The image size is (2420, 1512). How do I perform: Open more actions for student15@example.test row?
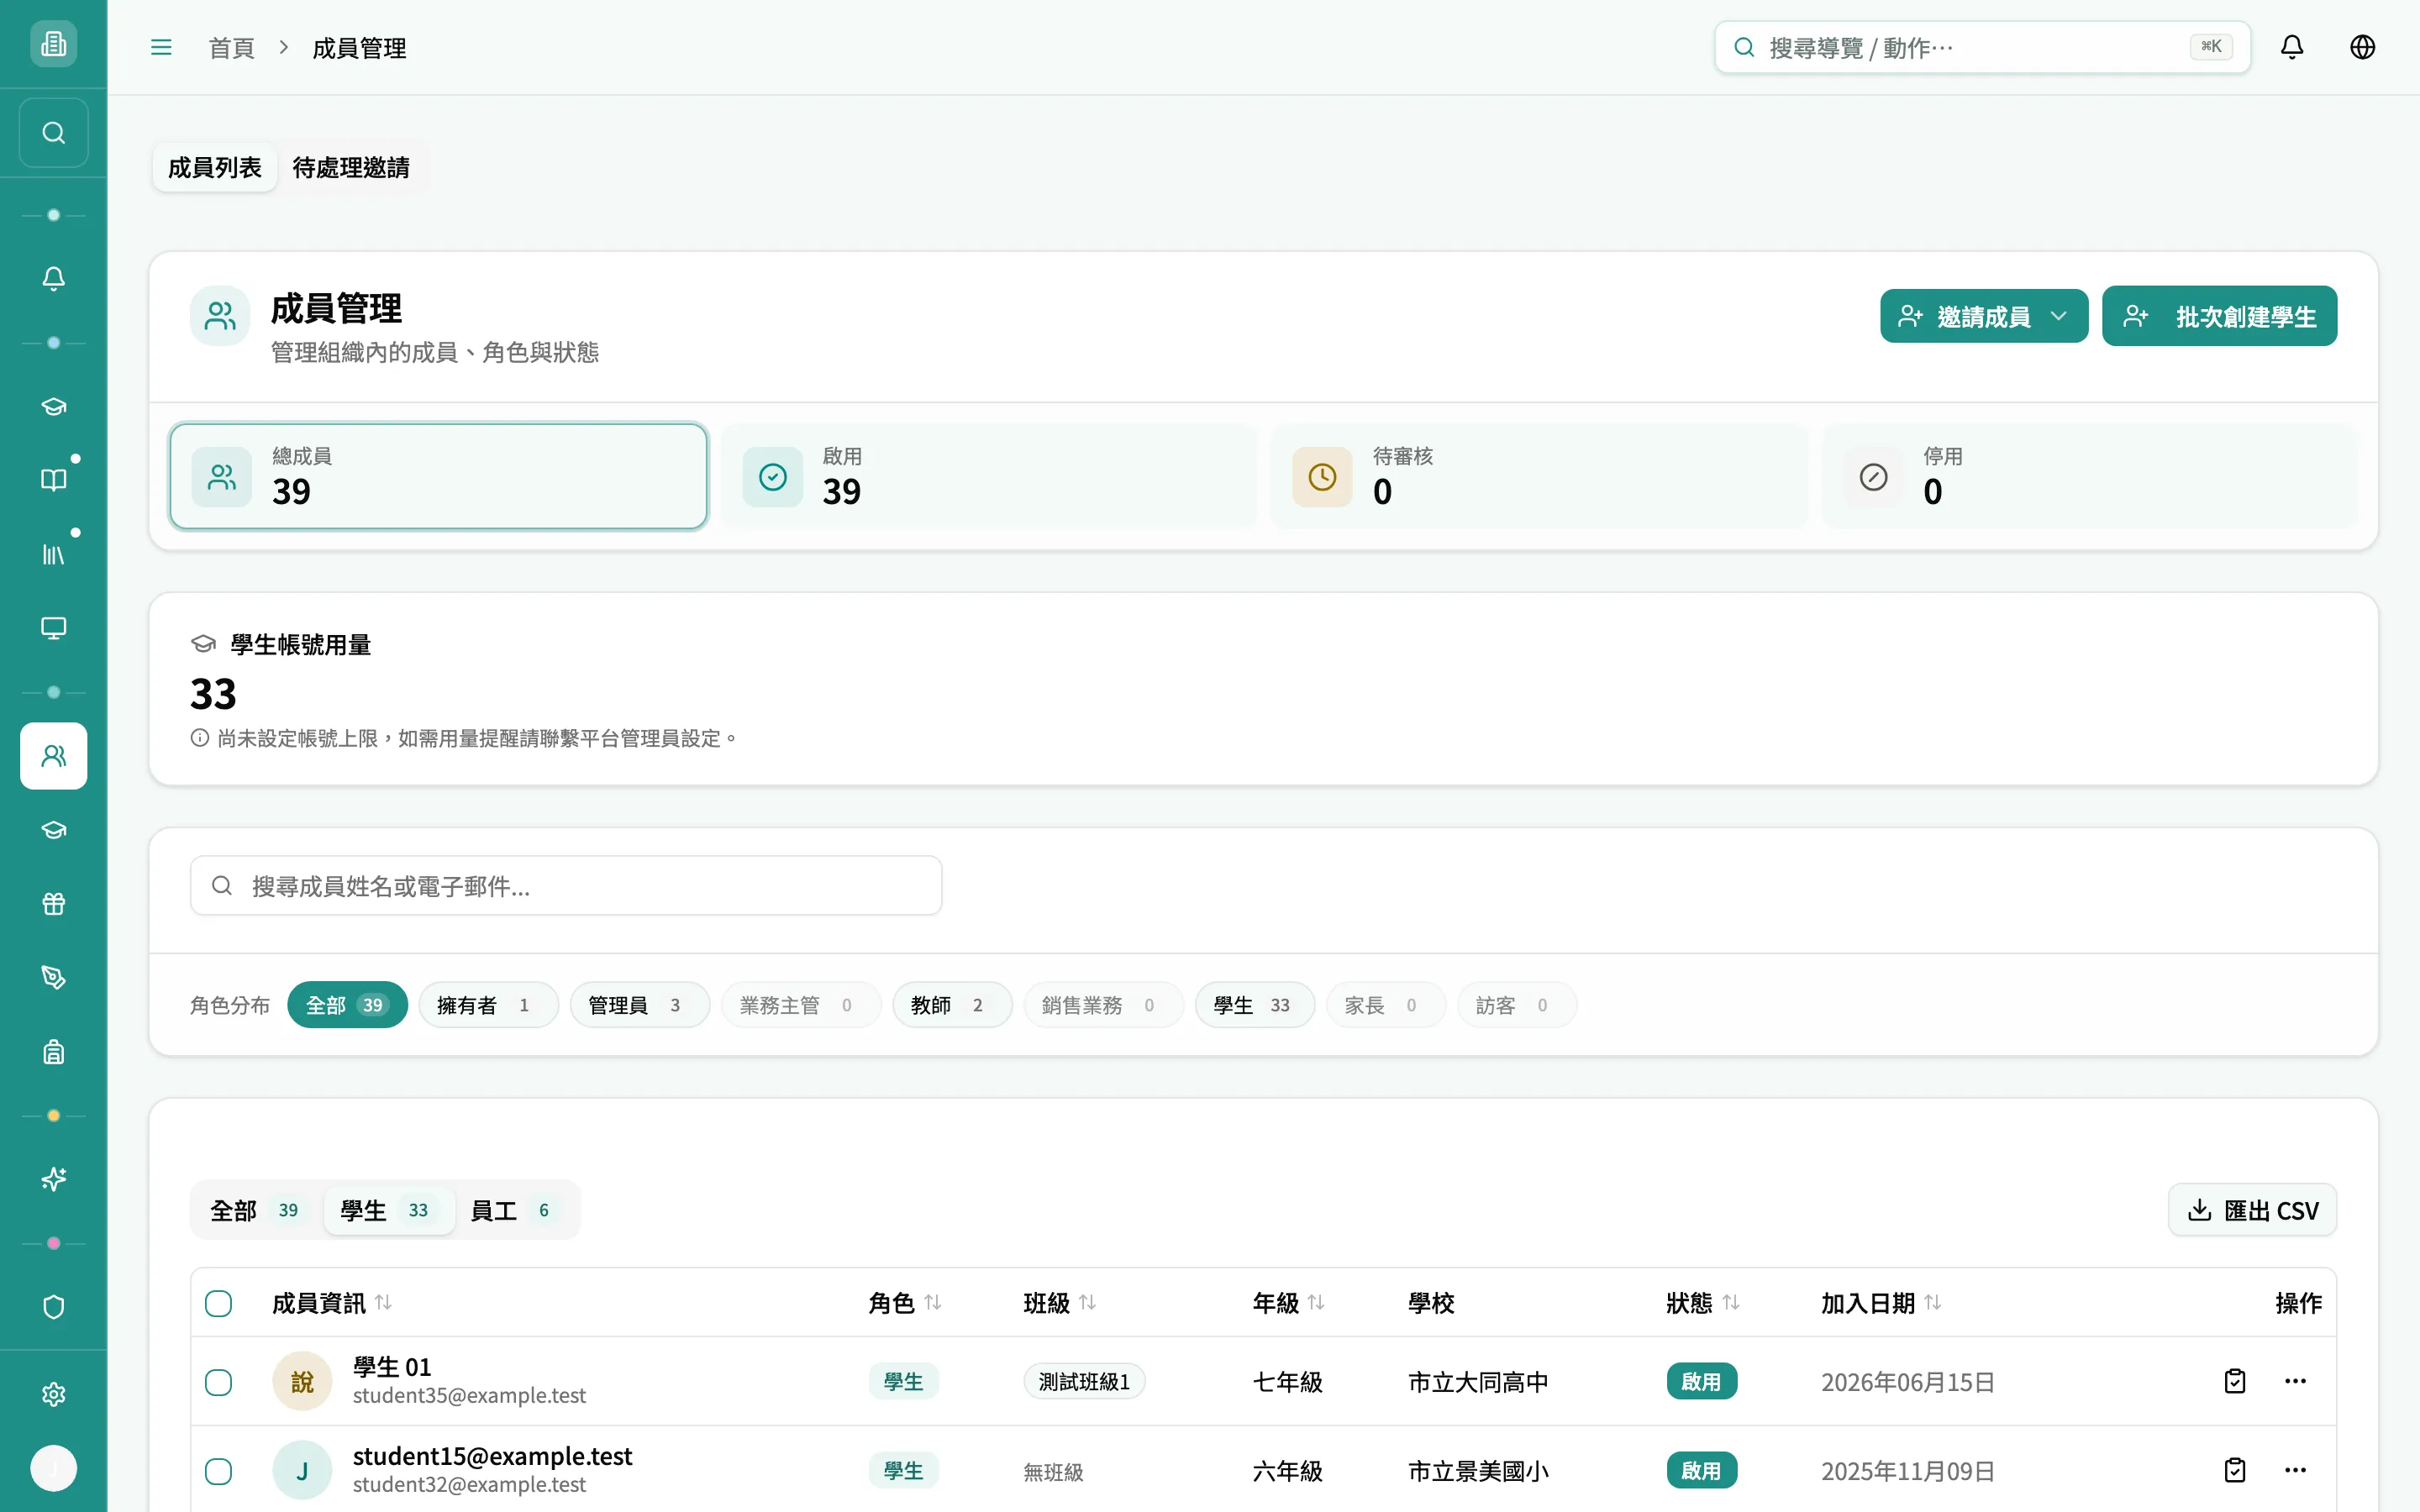click(2295, 1470)
